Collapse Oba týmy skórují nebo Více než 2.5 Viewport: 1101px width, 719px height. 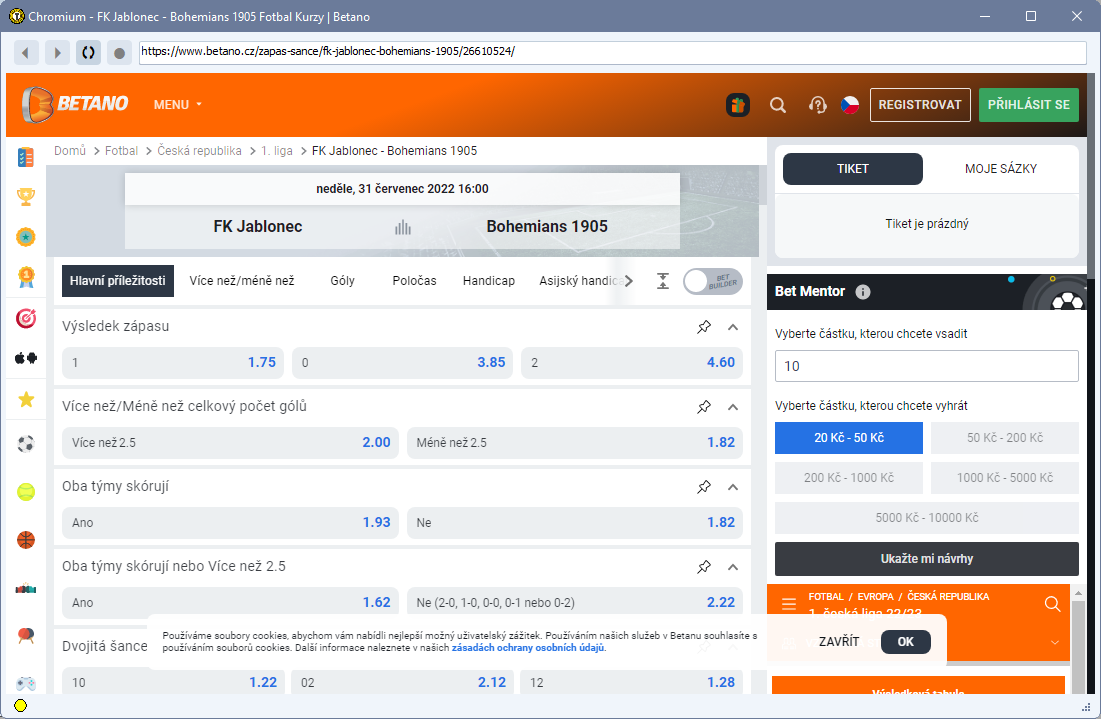[x=733, y=567]
